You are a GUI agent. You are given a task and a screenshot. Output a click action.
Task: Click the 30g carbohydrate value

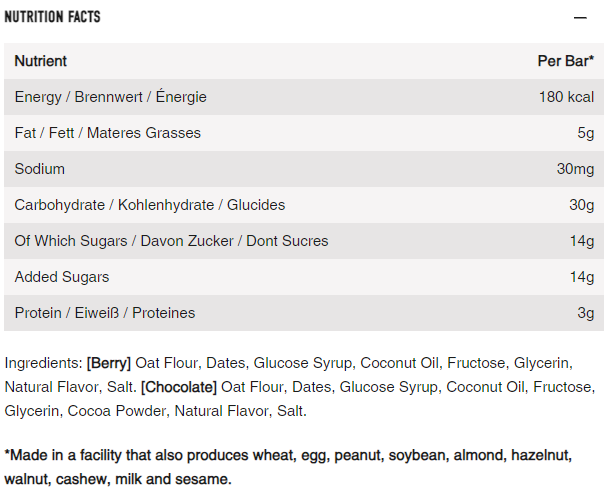pyautogui.click(x=582, y=205)
